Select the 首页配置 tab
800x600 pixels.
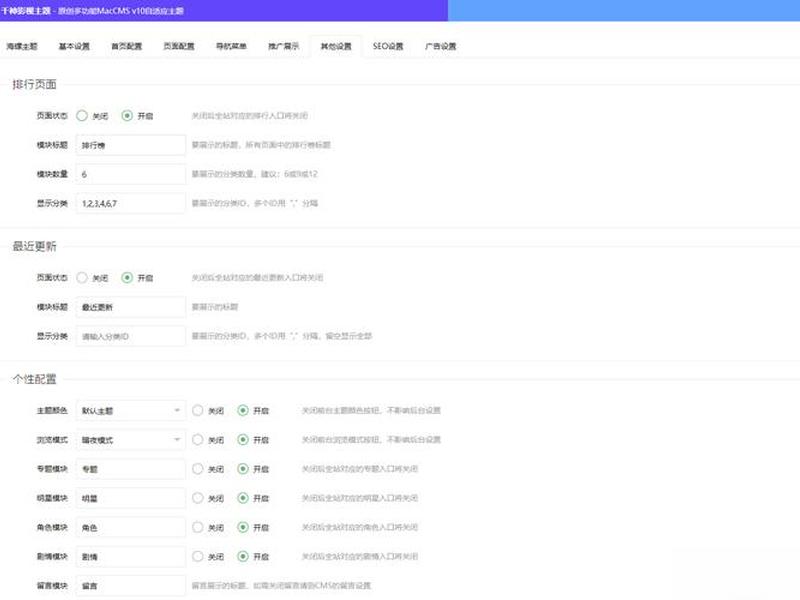[127, 46]
